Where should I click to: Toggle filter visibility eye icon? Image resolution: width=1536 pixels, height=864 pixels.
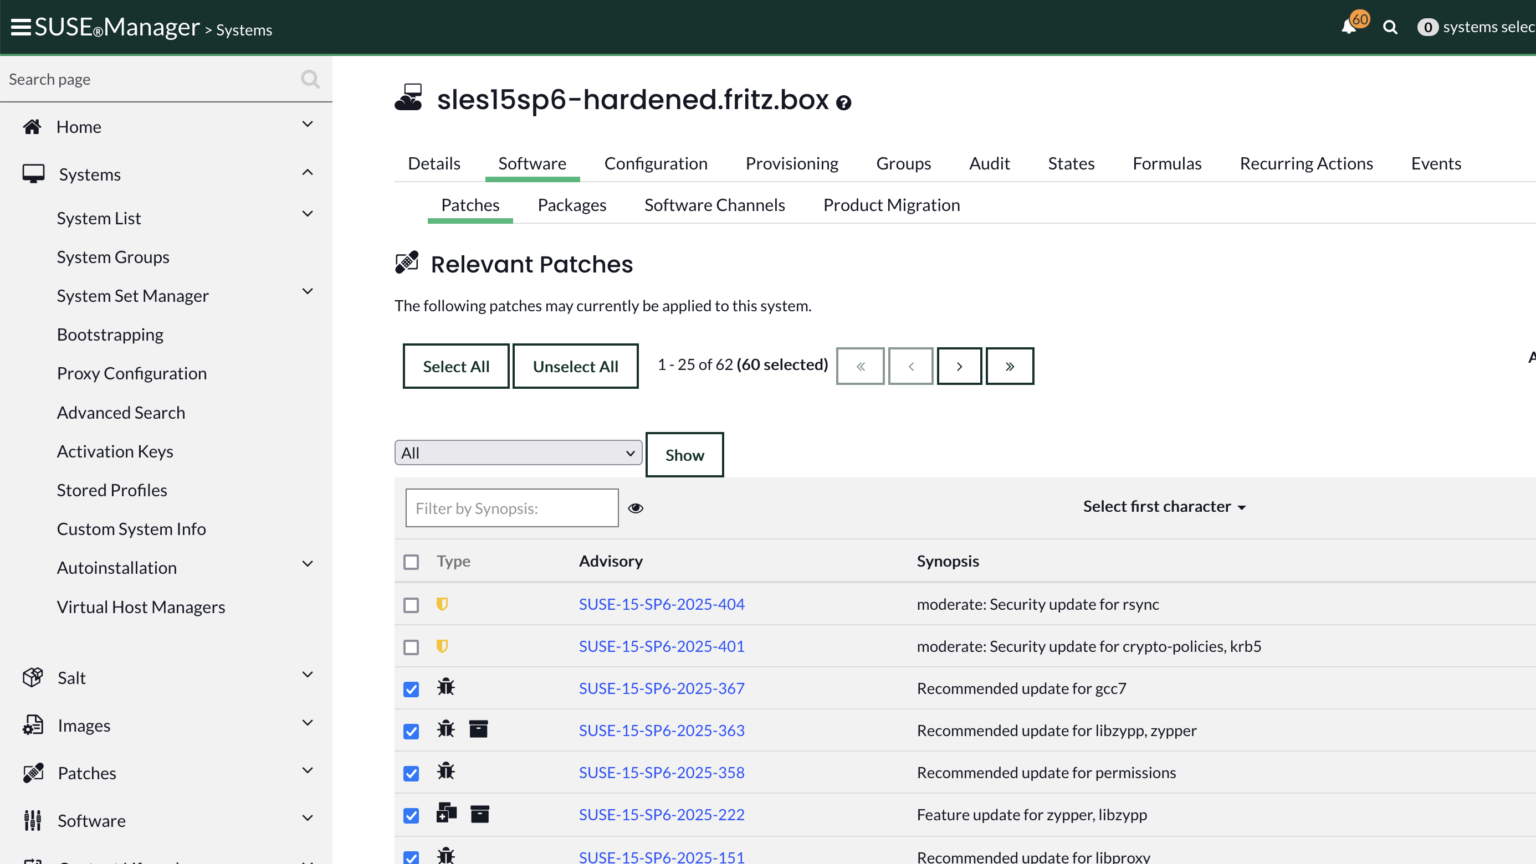tap(636, 508)
